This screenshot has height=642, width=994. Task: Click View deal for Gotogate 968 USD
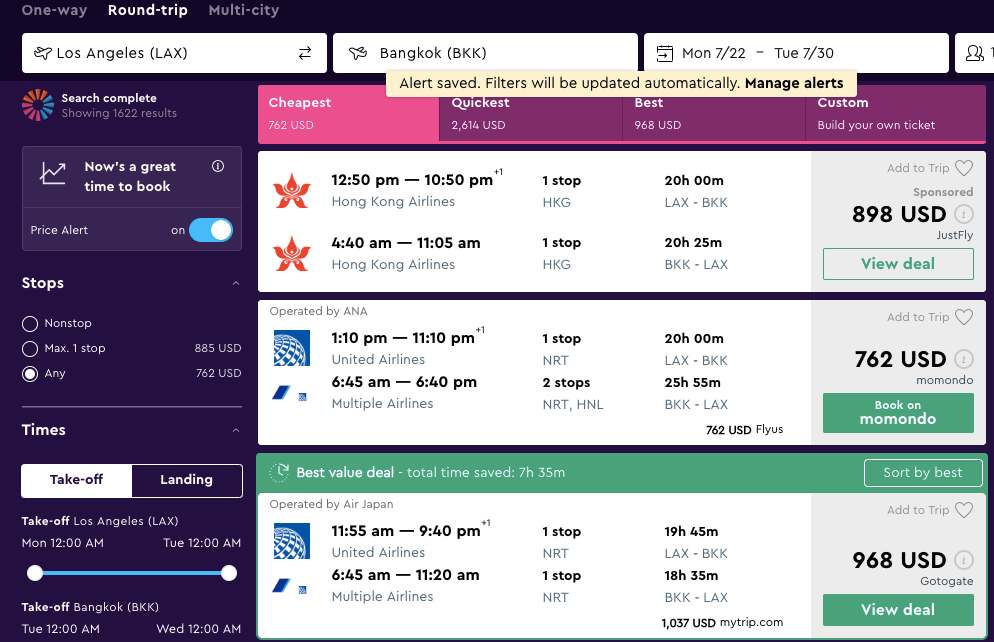coord(898,610)
